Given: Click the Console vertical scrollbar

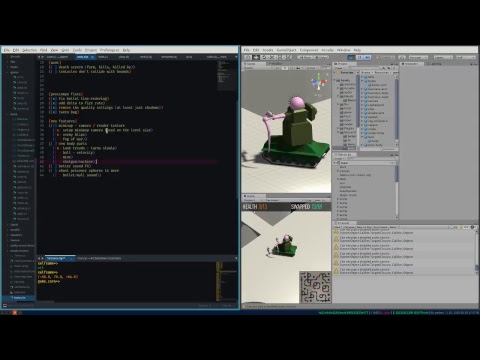Looking at the screenshot, I should pos(477,252).
